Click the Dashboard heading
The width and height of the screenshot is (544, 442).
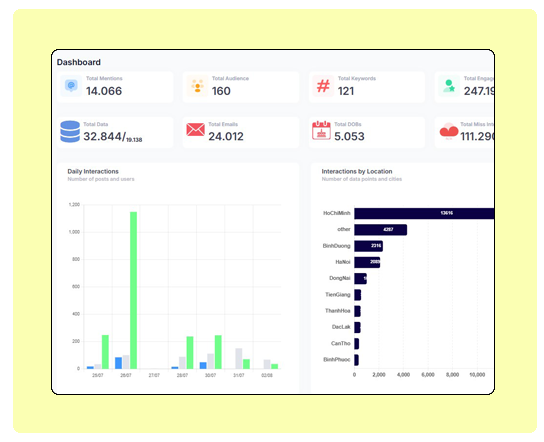(x=79, y=62)
